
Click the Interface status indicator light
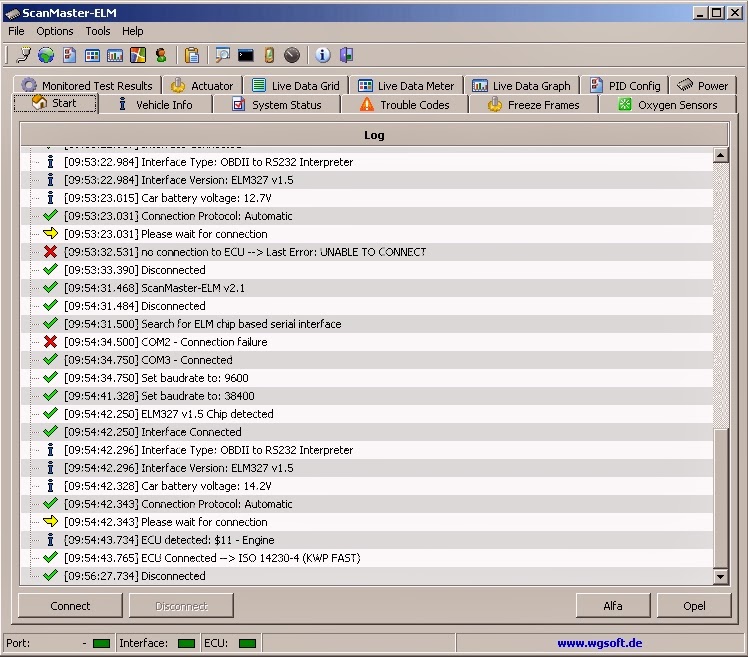pyautogui.click(x=187, y=644)
